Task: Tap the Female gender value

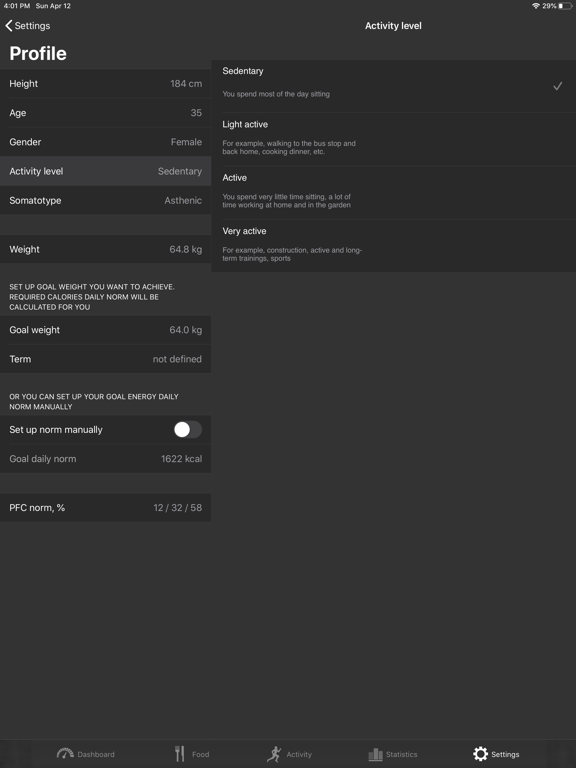Action: (x=186, y=142)
